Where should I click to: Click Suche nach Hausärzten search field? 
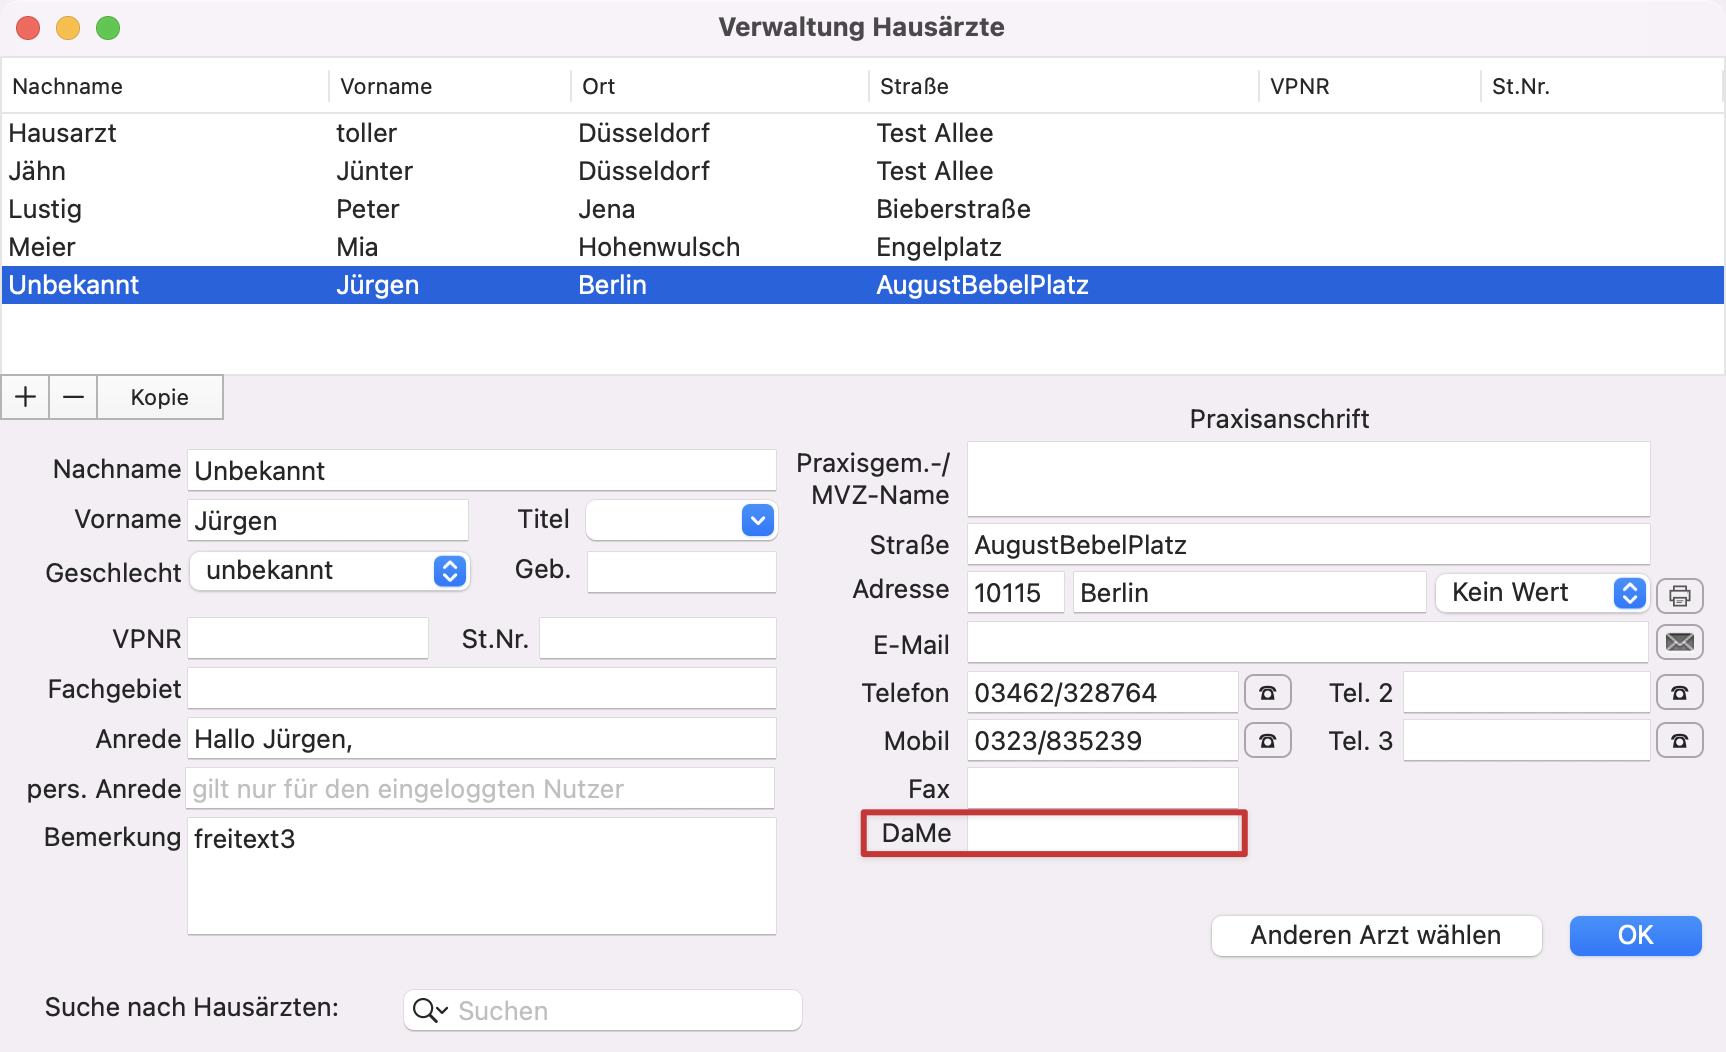tap(603, 1010)
